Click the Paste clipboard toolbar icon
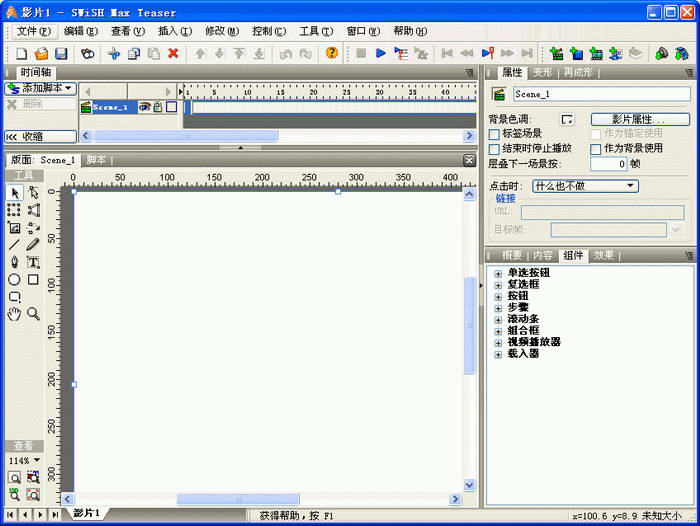 (154, 54)
